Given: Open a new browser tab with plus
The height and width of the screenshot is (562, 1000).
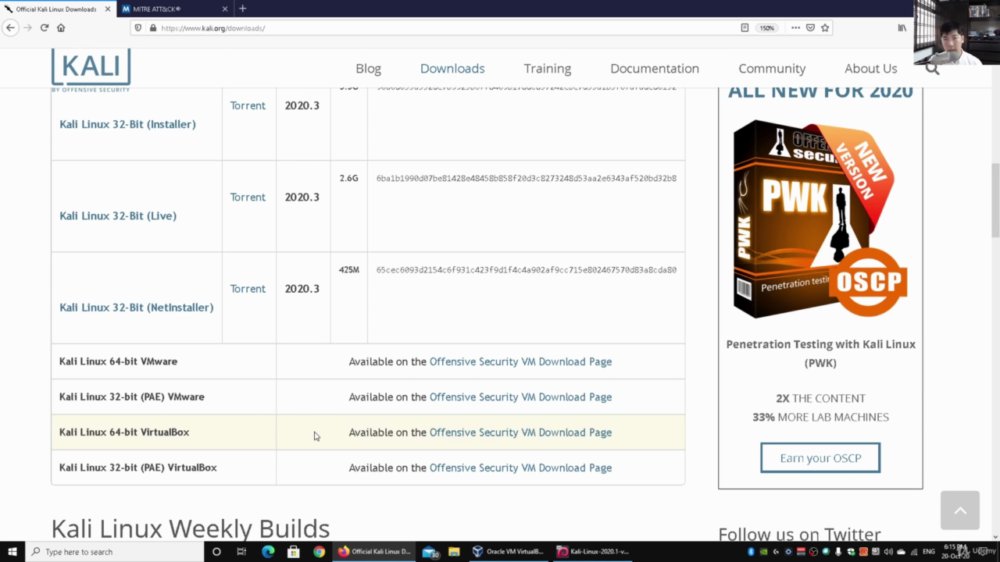Looking at the screenshot, I should coord(242,9).
